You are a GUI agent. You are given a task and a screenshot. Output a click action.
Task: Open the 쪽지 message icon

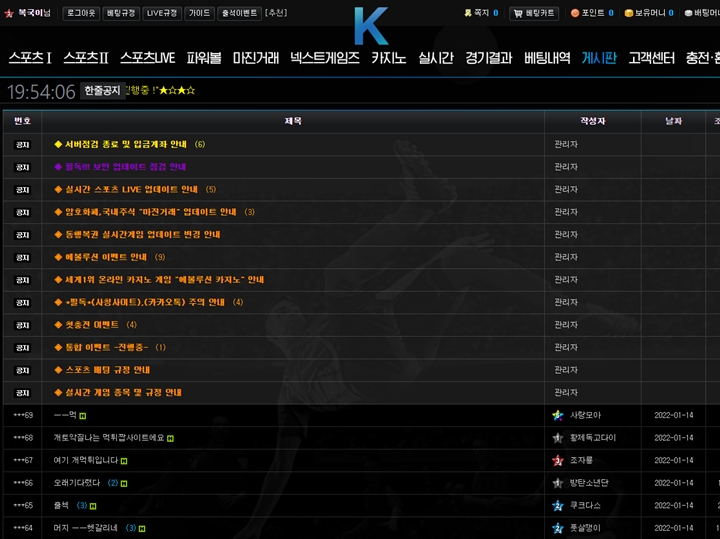468,13
